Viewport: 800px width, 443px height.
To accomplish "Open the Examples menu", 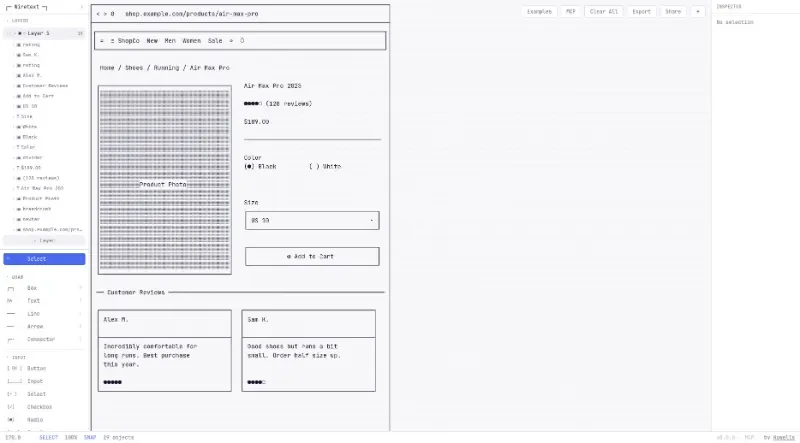I will pyautogui.click(x=539, y=12).
